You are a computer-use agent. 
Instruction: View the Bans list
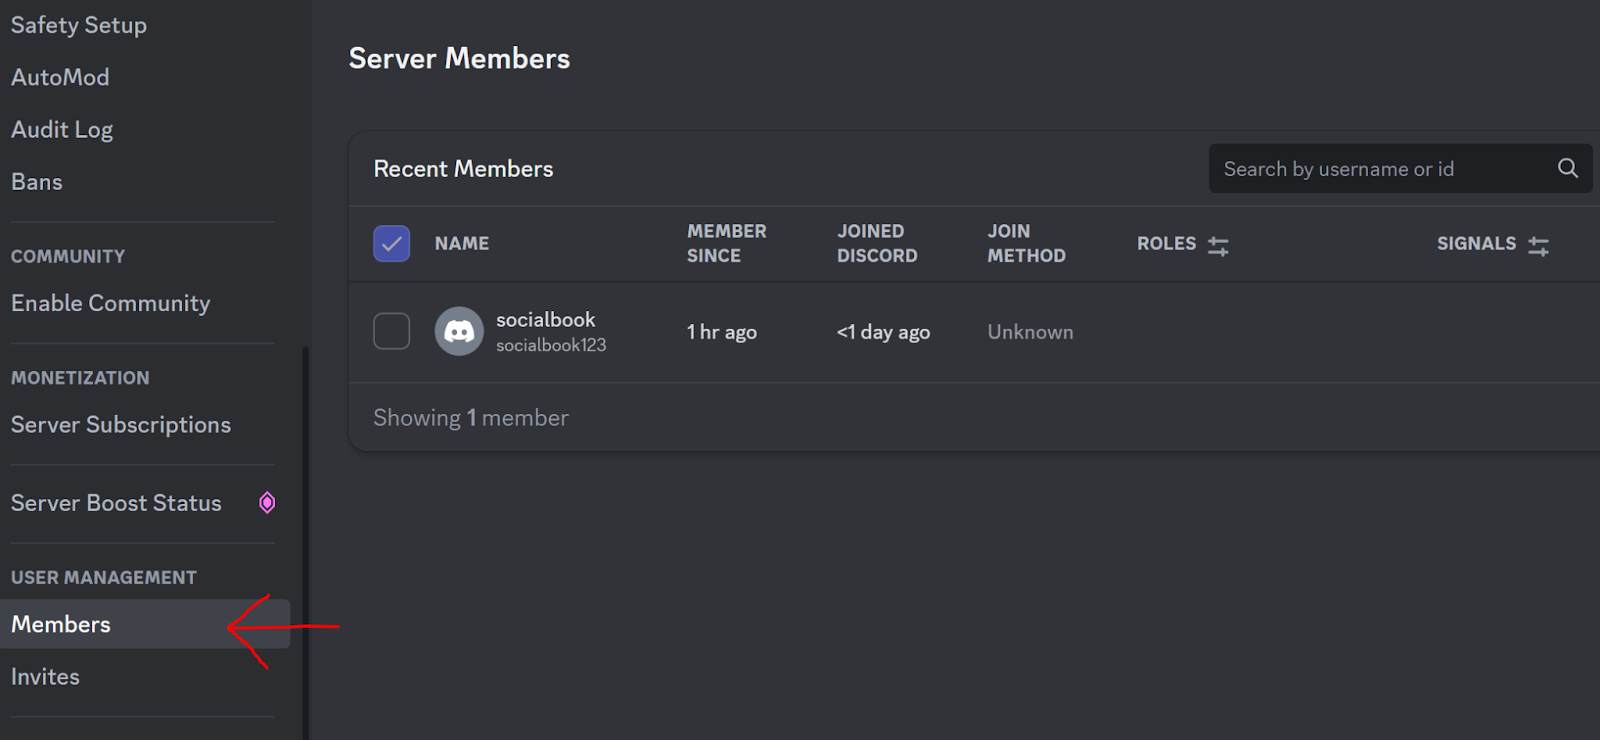(x=37, y=182)
